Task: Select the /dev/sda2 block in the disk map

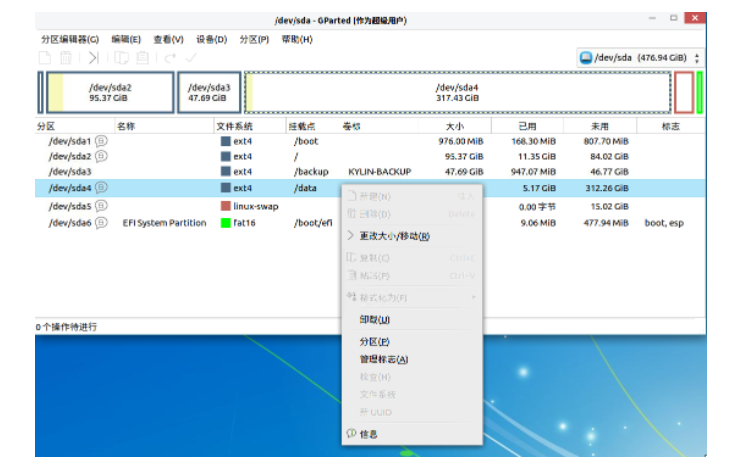Action: pyautogui.click(x=110, y=92)
